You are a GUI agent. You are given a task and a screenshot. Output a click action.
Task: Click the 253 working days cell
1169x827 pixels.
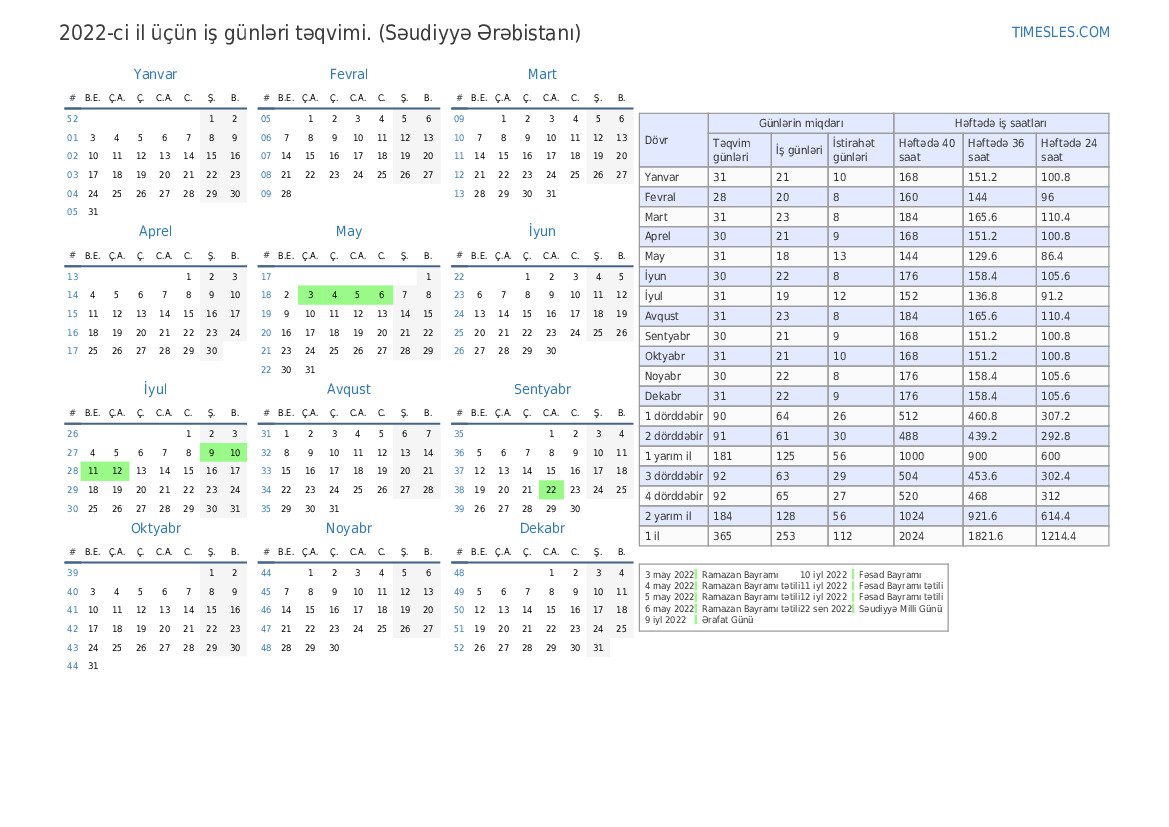[x=799, y=536]
